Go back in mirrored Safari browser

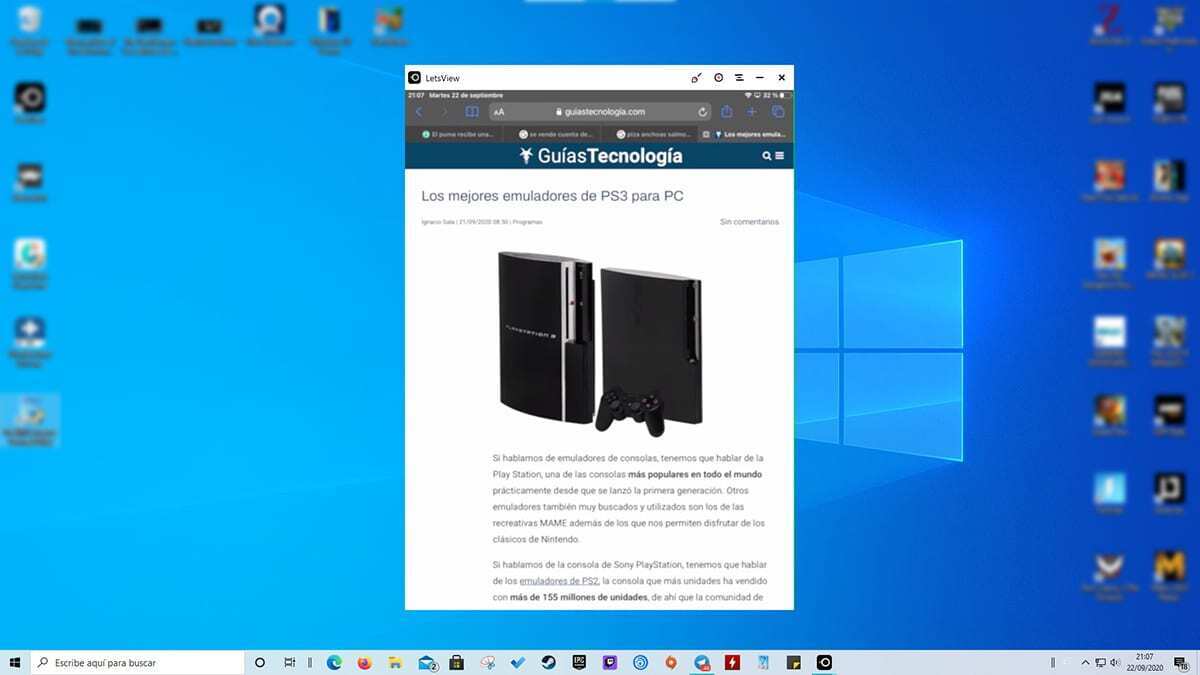419,112
